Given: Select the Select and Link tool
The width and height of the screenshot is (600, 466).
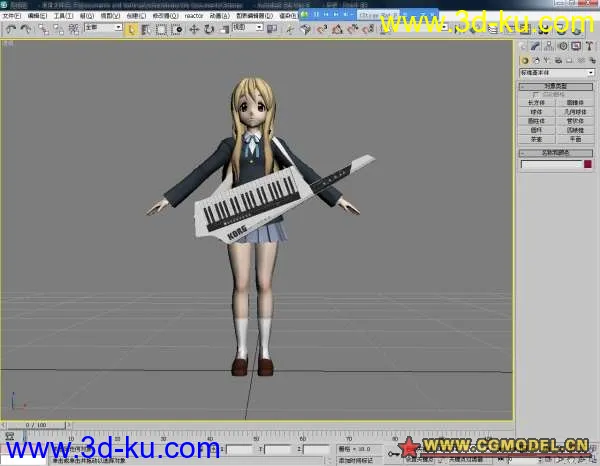Looking at the screenshot, I should click(43, 29).
